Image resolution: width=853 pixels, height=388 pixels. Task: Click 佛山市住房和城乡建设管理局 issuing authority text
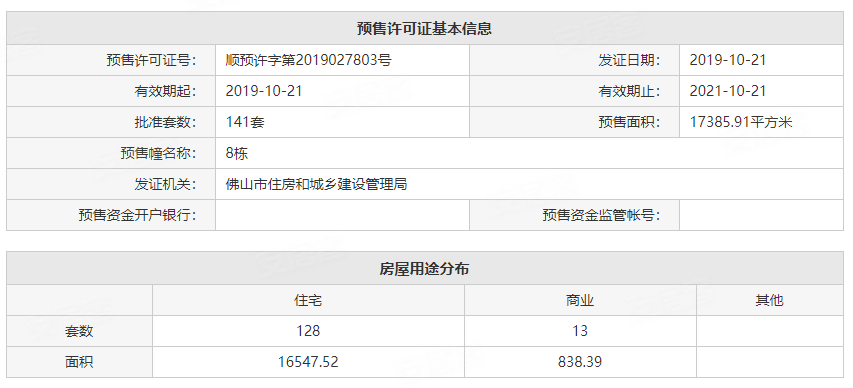[317, 184]
